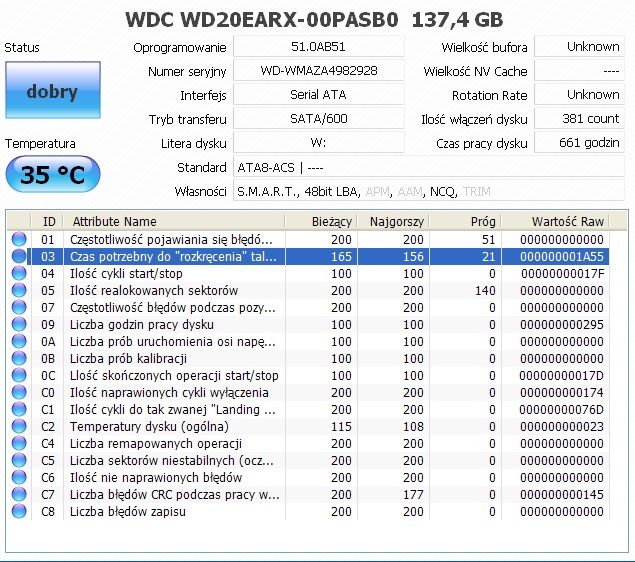The image size is (635, 562).
Task: Click the status orb for attribute 04
Action: (x=19, y=273)
